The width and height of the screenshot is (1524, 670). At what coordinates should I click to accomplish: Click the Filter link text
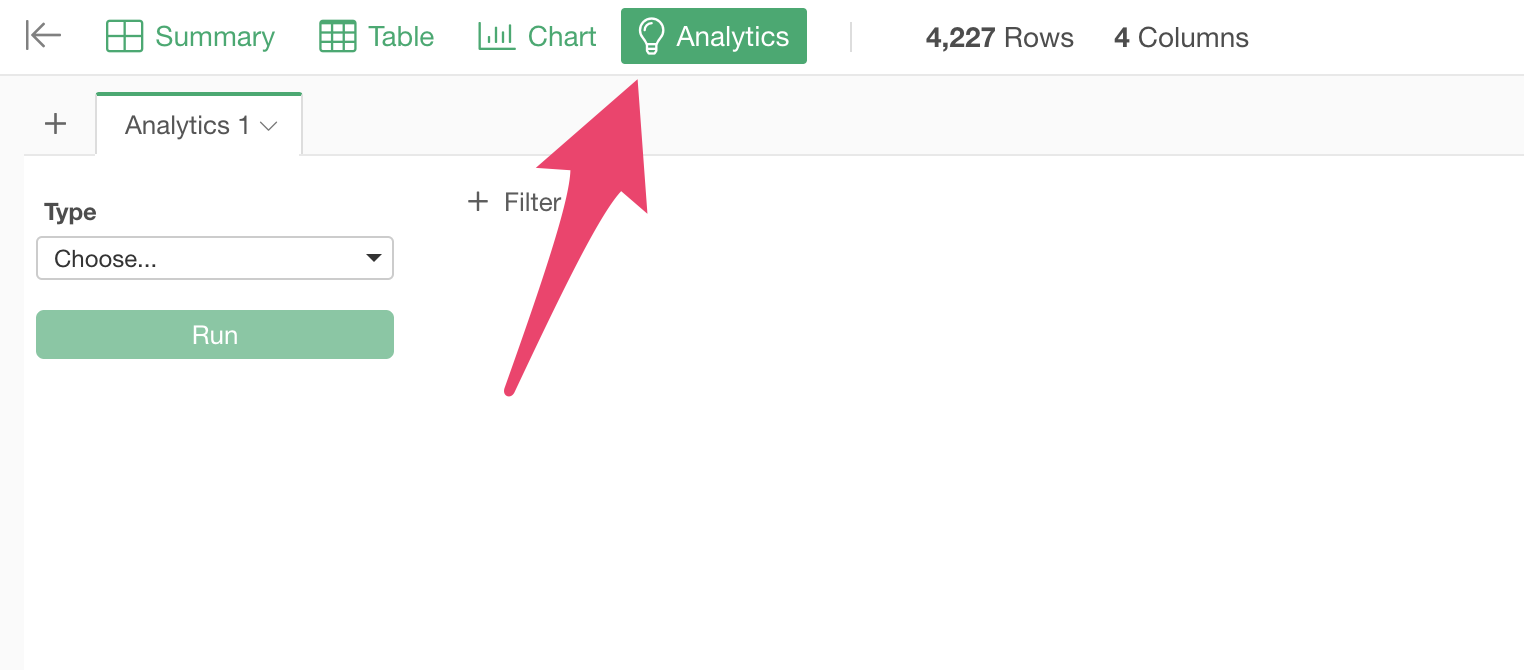pos(532,202)
